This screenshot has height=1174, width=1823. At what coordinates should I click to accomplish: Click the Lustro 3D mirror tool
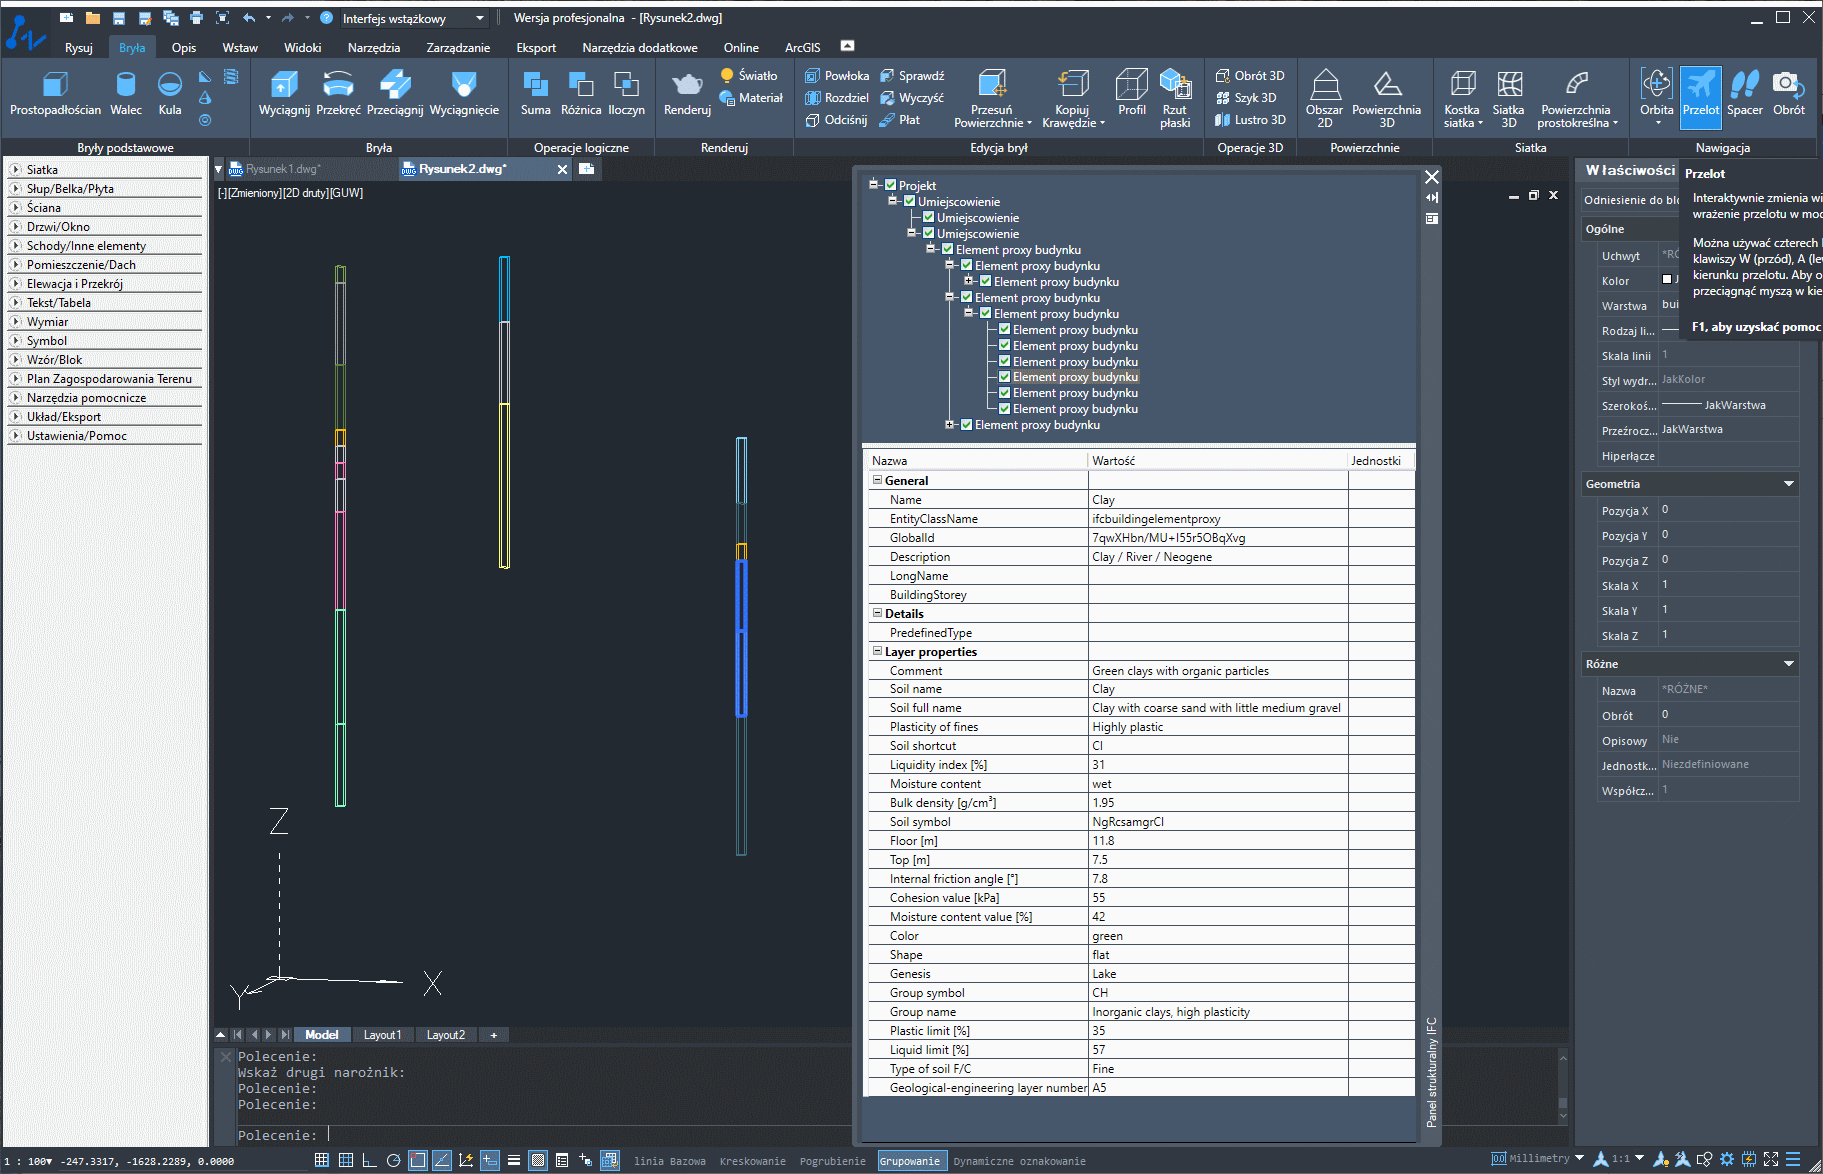click(x=1250, y=119)
